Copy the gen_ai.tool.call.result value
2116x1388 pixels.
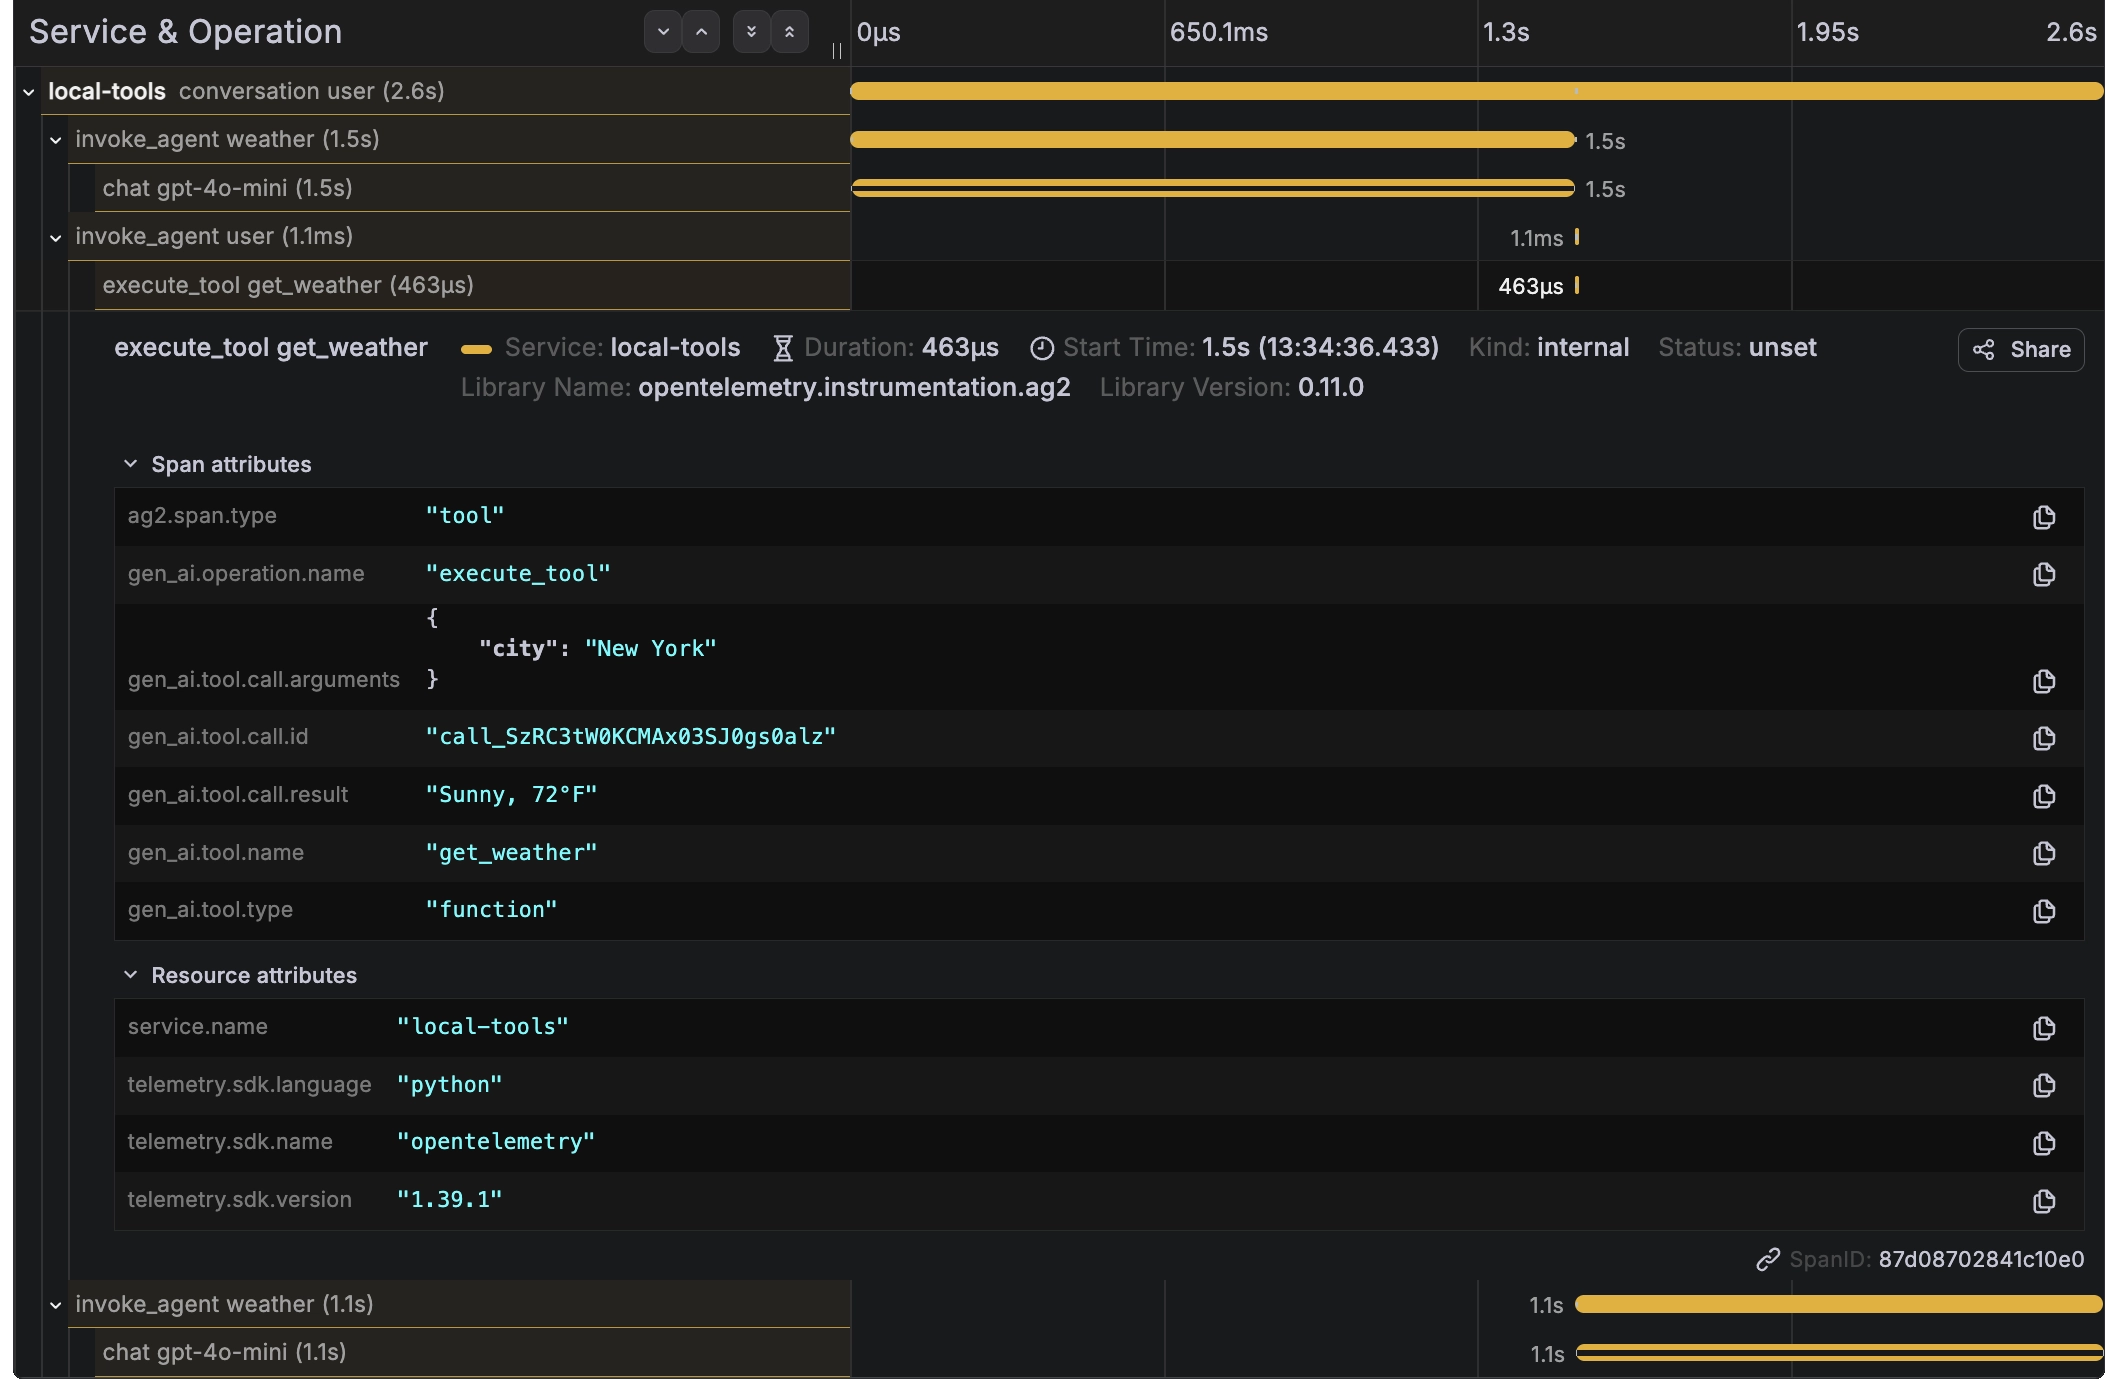[2043, 796]
